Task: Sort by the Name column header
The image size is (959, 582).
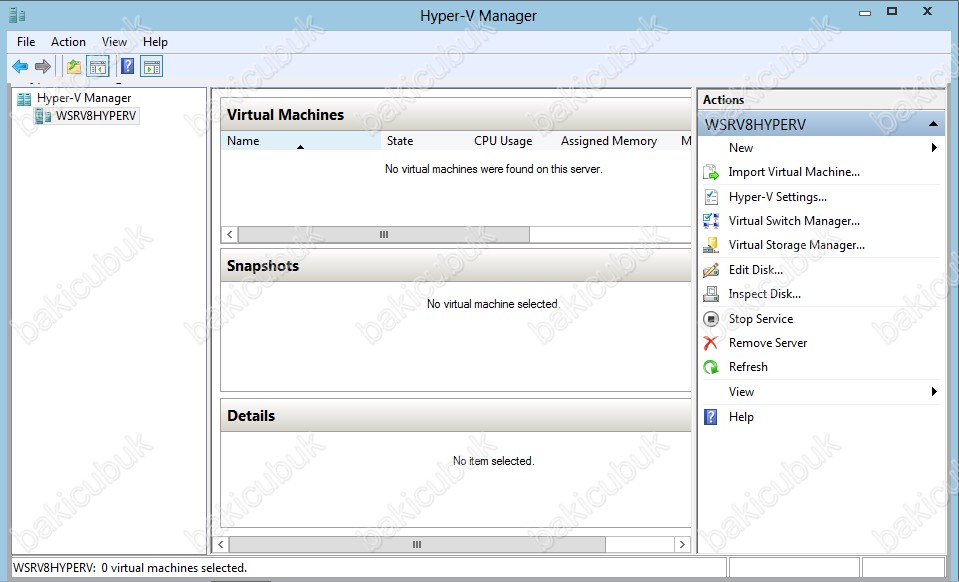Action: pyautogui.click(x=300, y=141)
